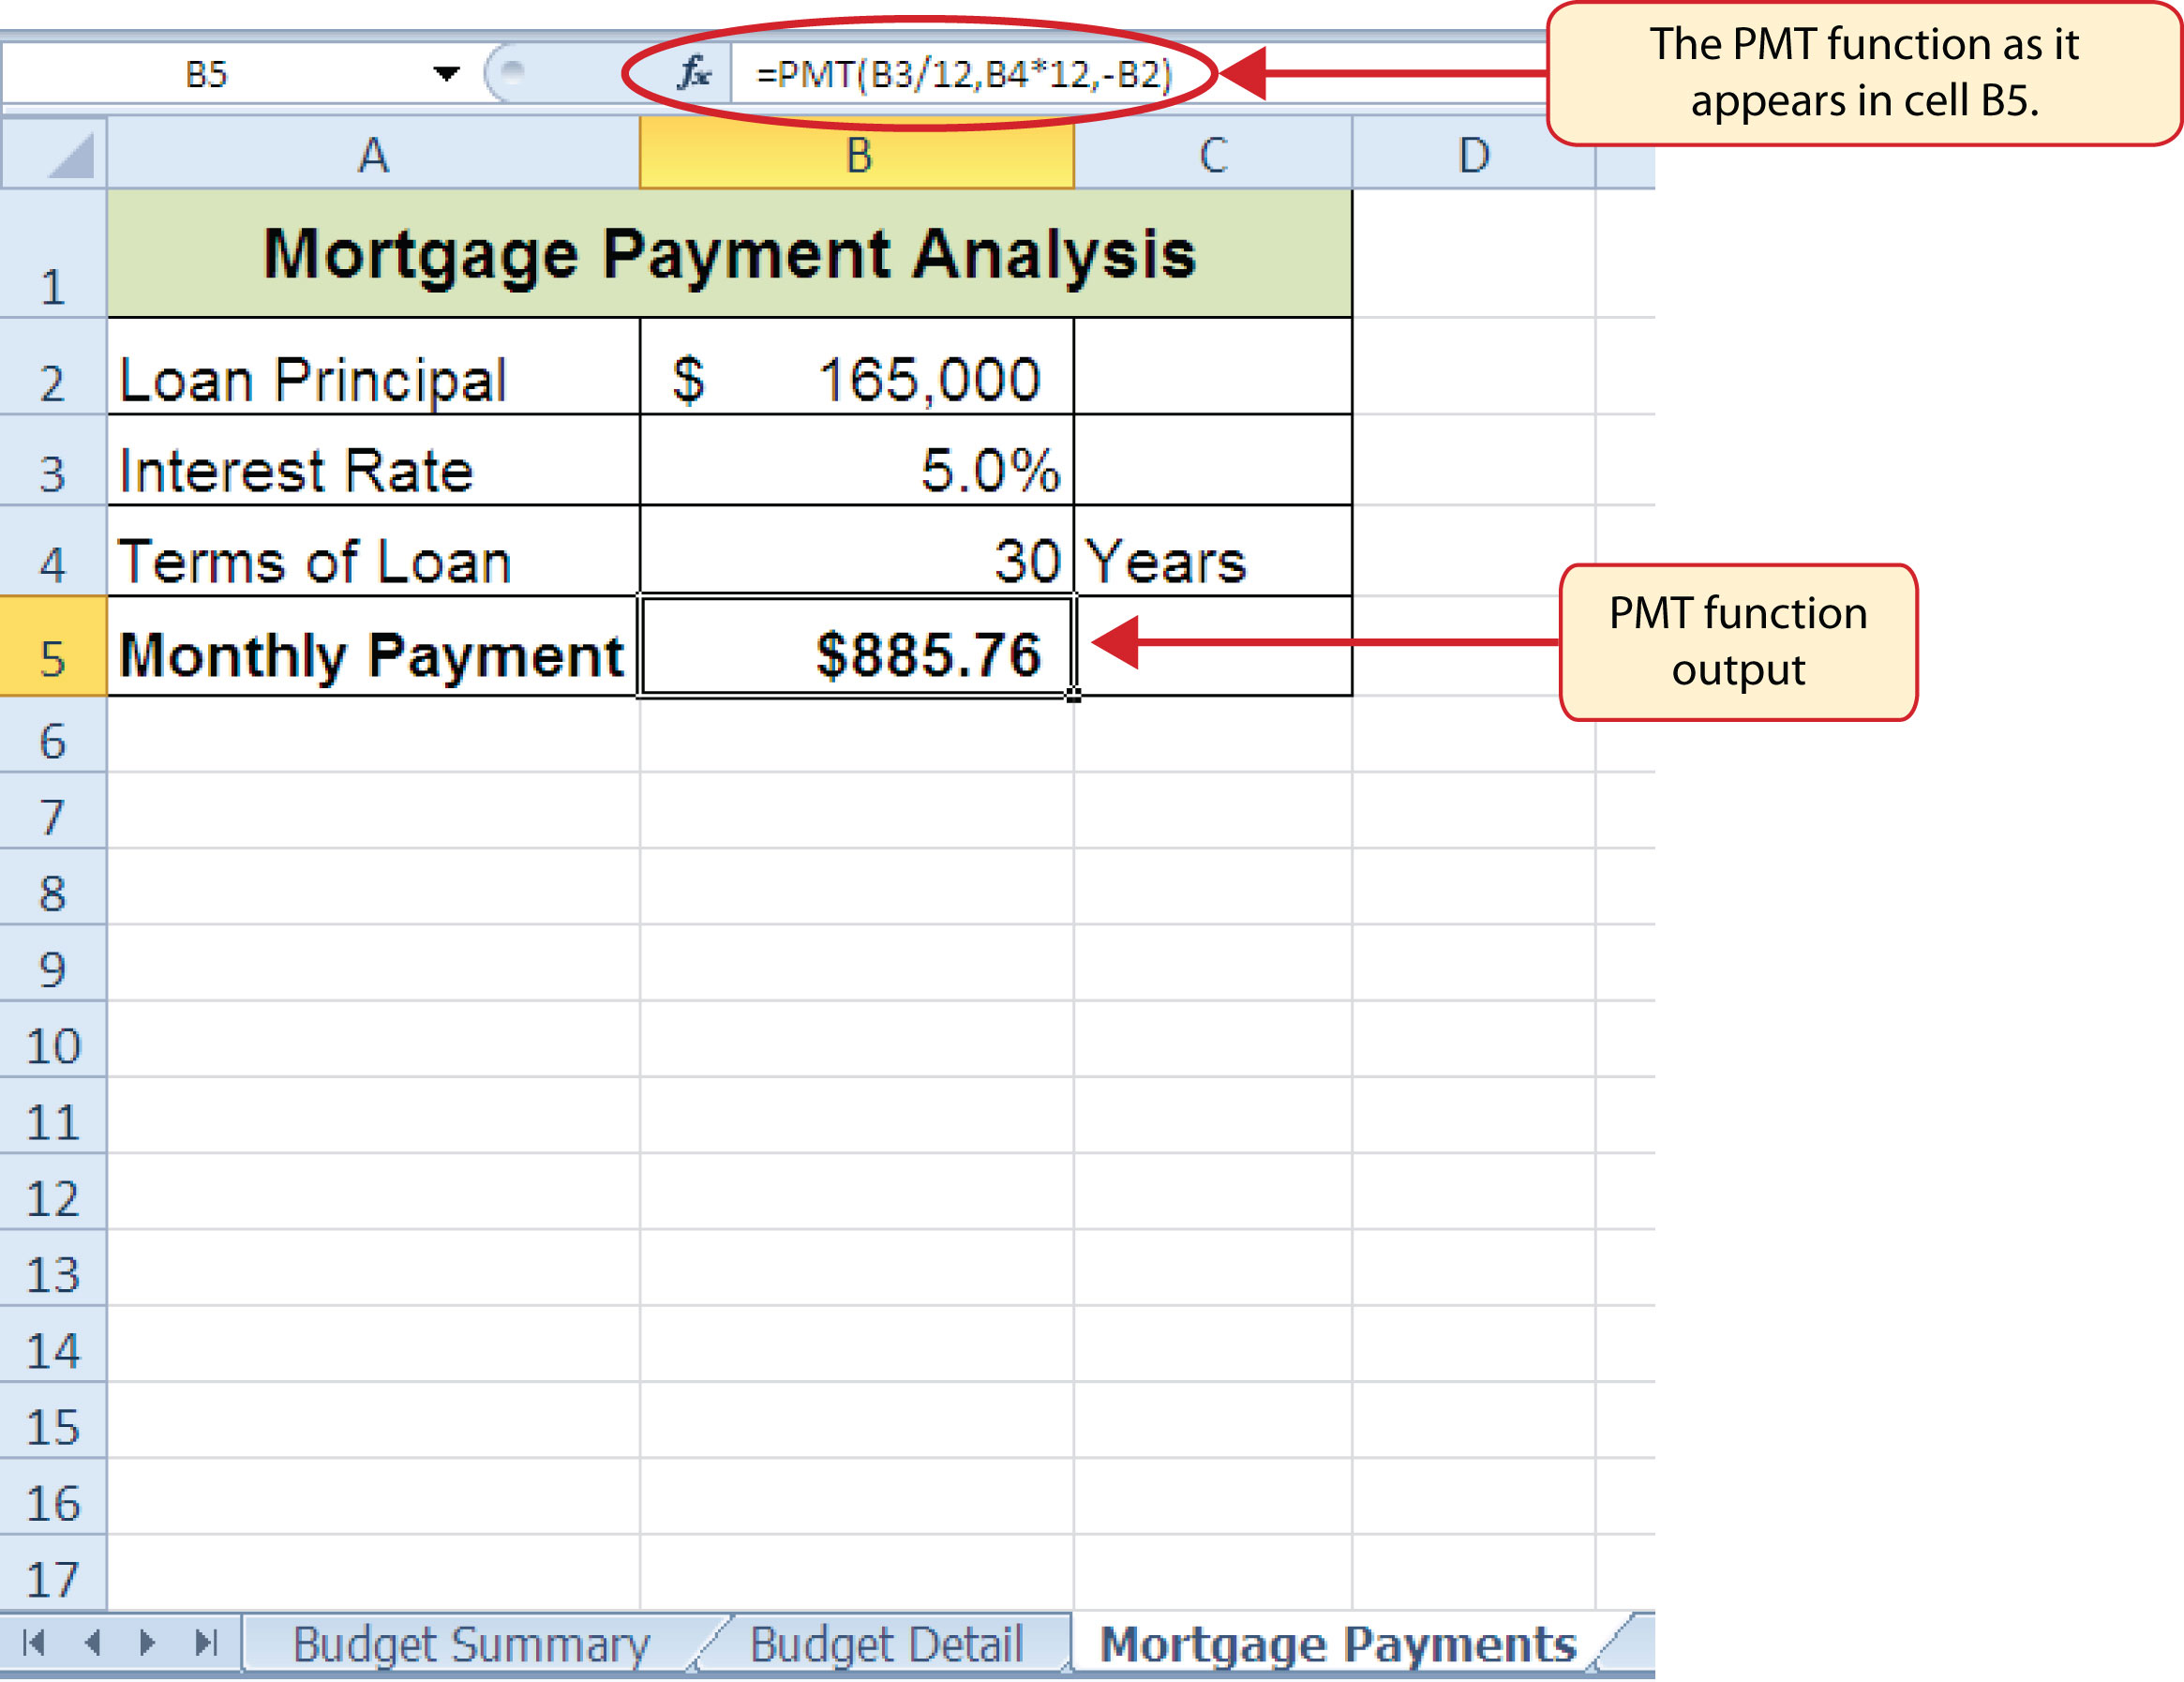Click the fill handle of cell B5
2184x1682 pixels.
[x=1074, y=695]
